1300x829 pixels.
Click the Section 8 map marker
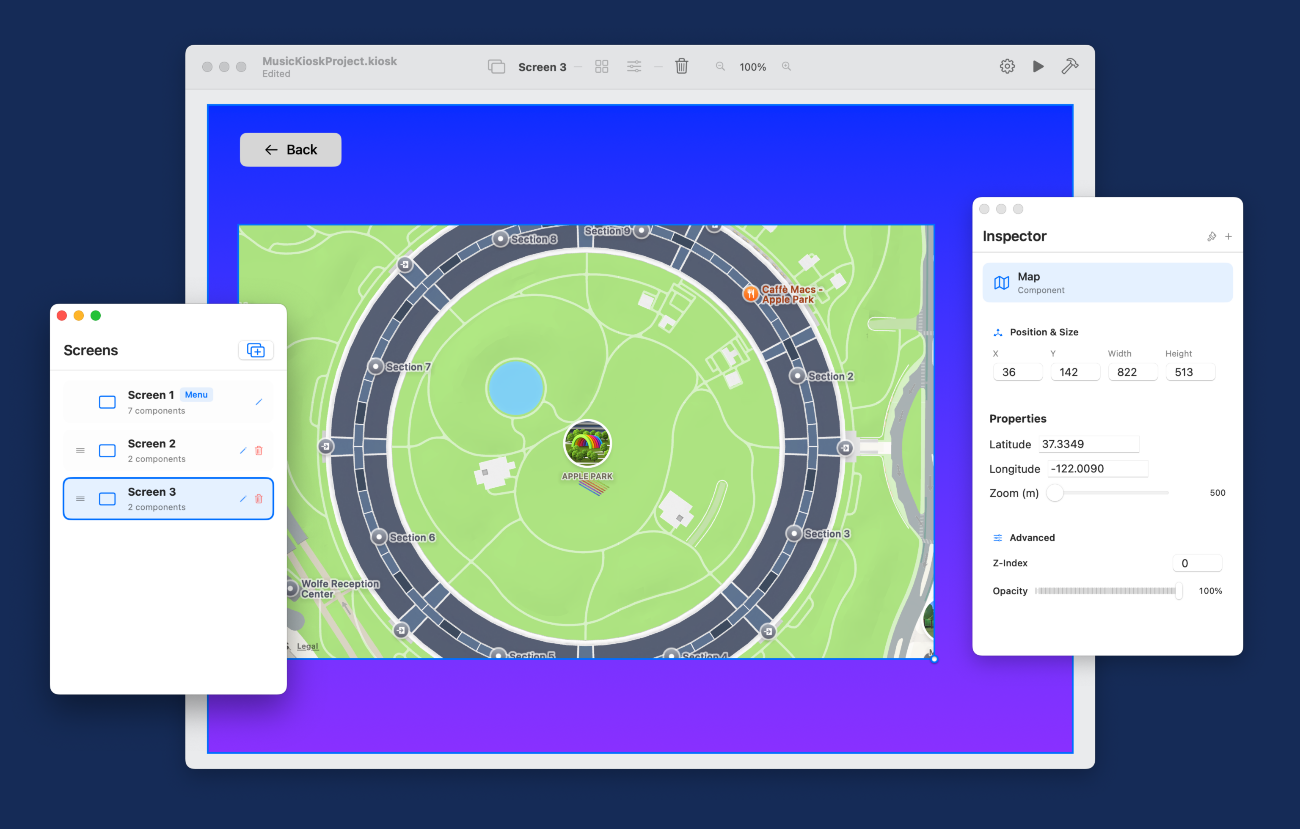pos(501,239)
